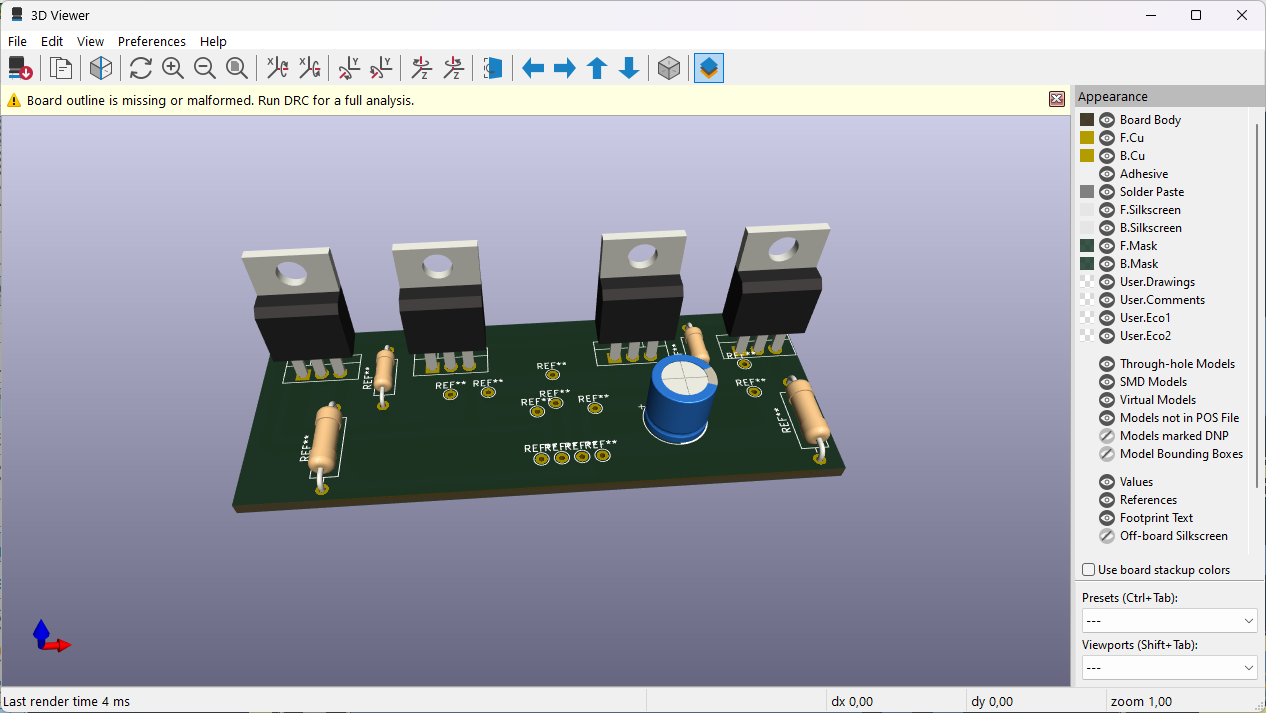Toggle orthographic projection cube icon
This screenshot has height=713, width=1266.
click(x=669, y=68)
